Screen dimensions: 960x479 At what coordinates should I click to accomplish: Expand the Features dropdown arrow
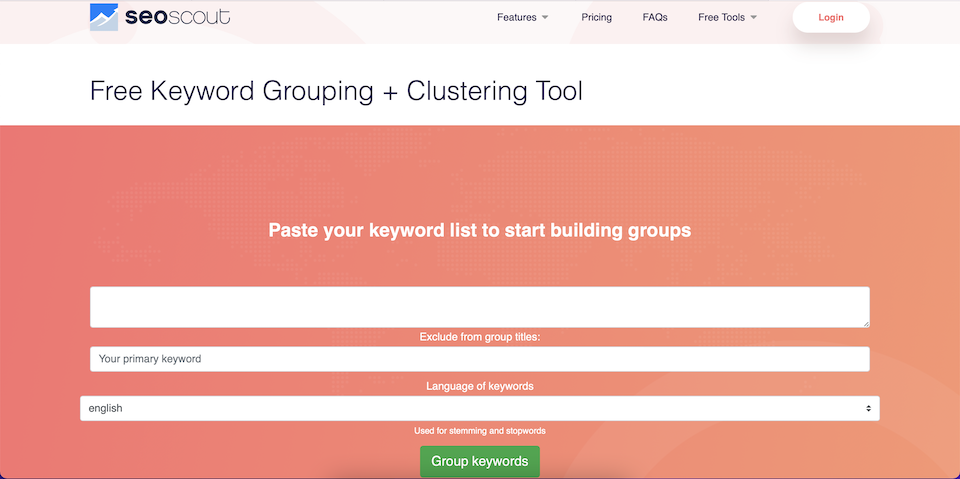tap(545, 17)
